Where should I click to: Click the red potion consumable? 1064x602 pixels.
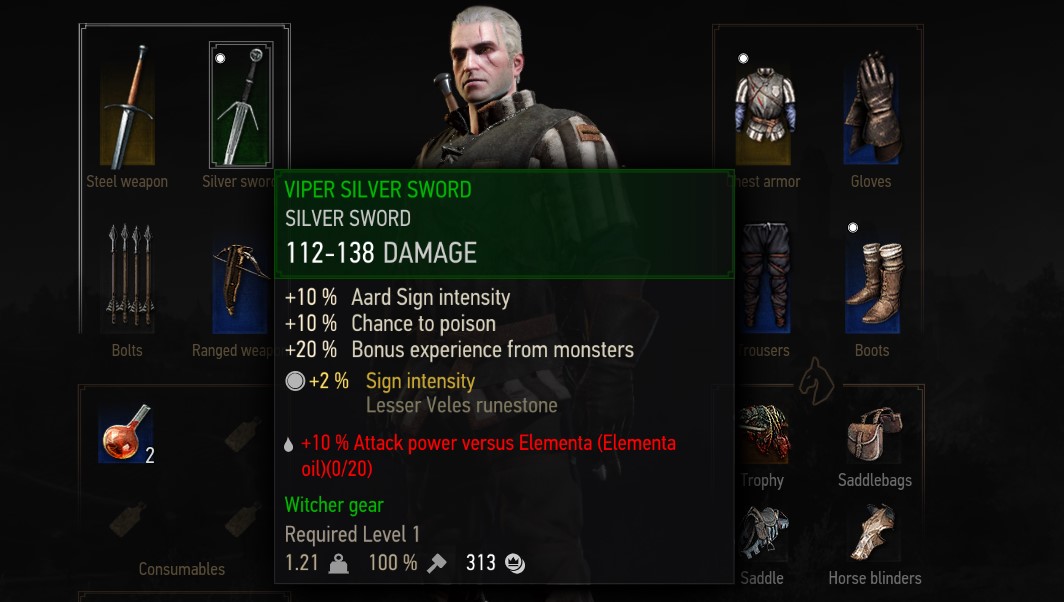click(x=126, y=434)
